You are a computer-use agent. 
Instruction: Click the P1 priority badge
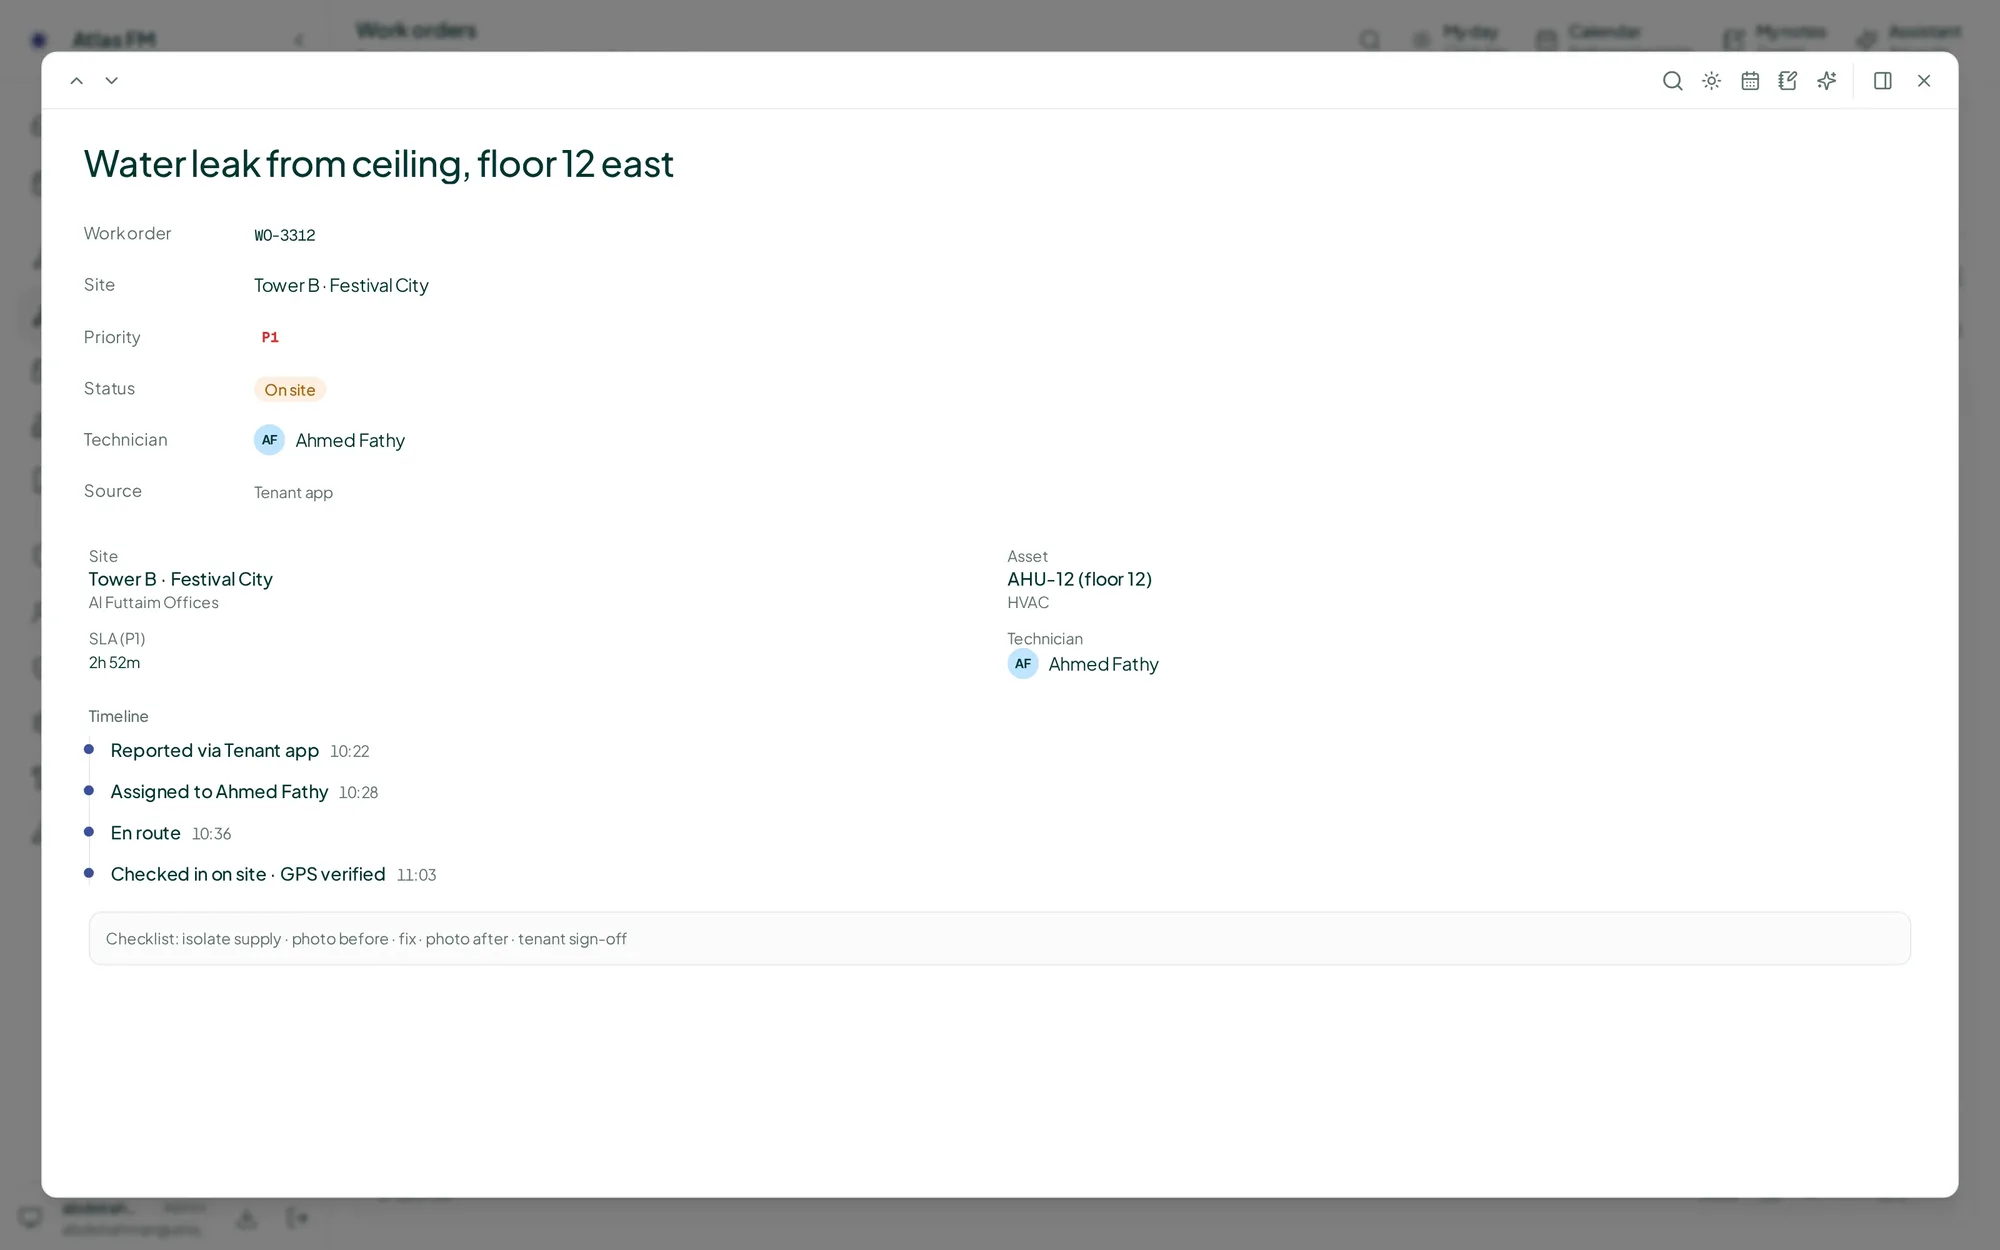(x=270, y=338)
